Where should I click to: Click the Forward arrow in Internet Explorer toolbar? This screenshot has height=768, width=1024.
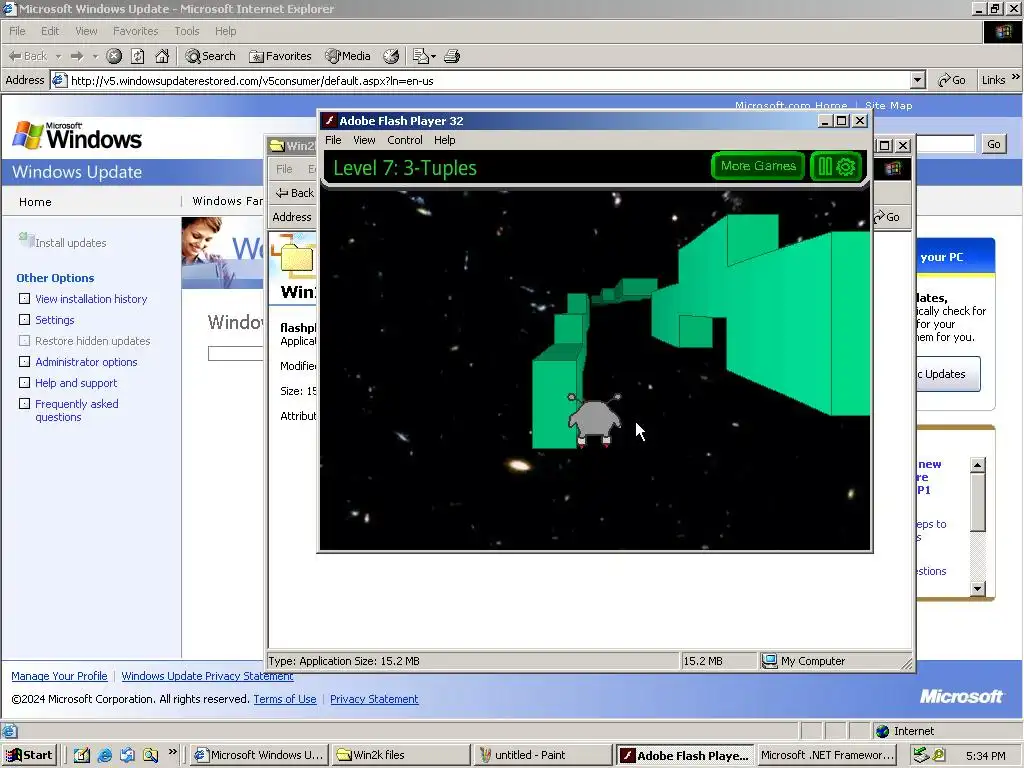click(76, 56)
